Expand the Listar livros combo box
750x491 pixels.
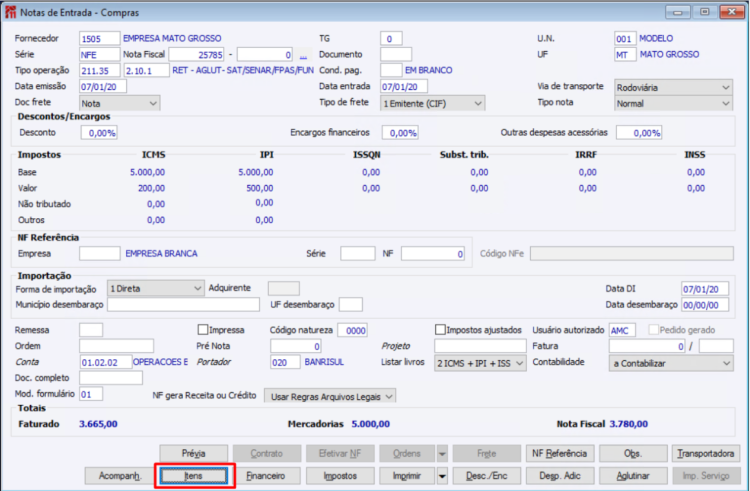480,363
